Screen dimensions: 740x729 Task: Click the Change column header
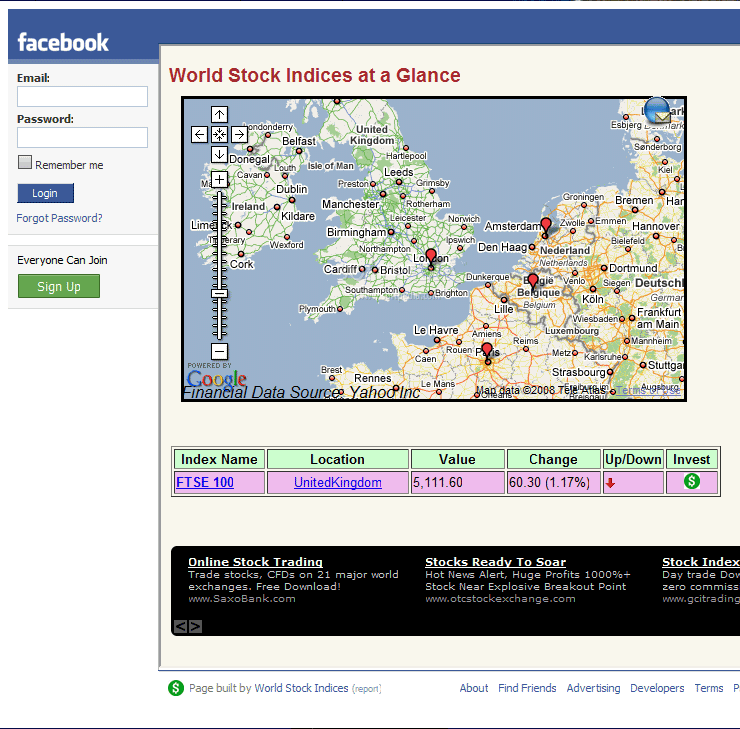tap(553, 459)
